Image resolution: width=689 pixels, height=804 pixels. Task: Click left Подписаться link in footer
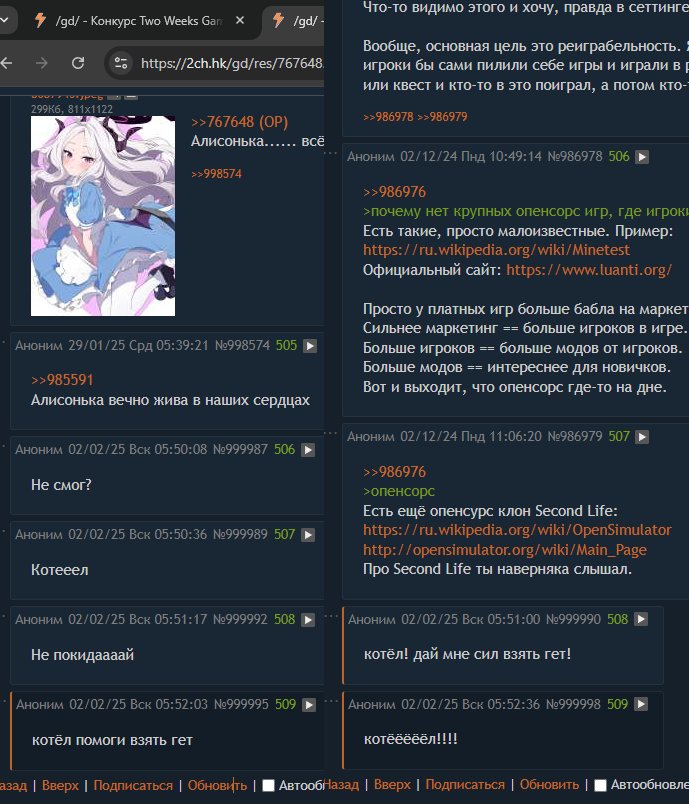[133, 786]
